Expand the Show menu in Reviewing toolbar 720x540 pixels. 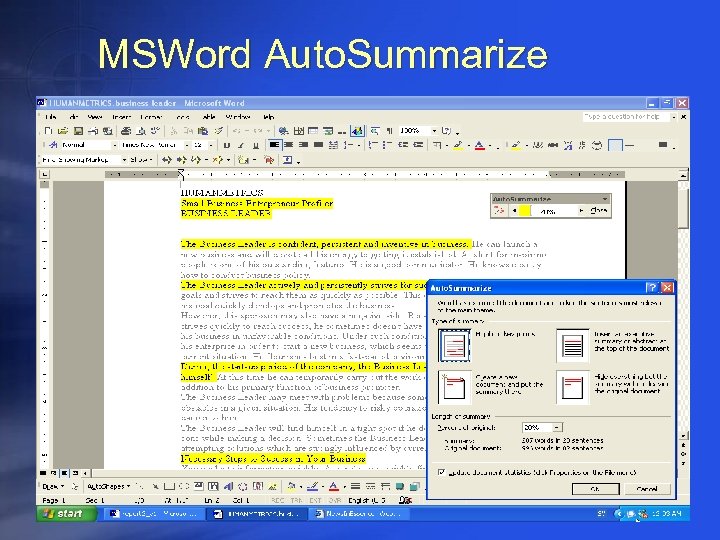[x=141, y=160]
